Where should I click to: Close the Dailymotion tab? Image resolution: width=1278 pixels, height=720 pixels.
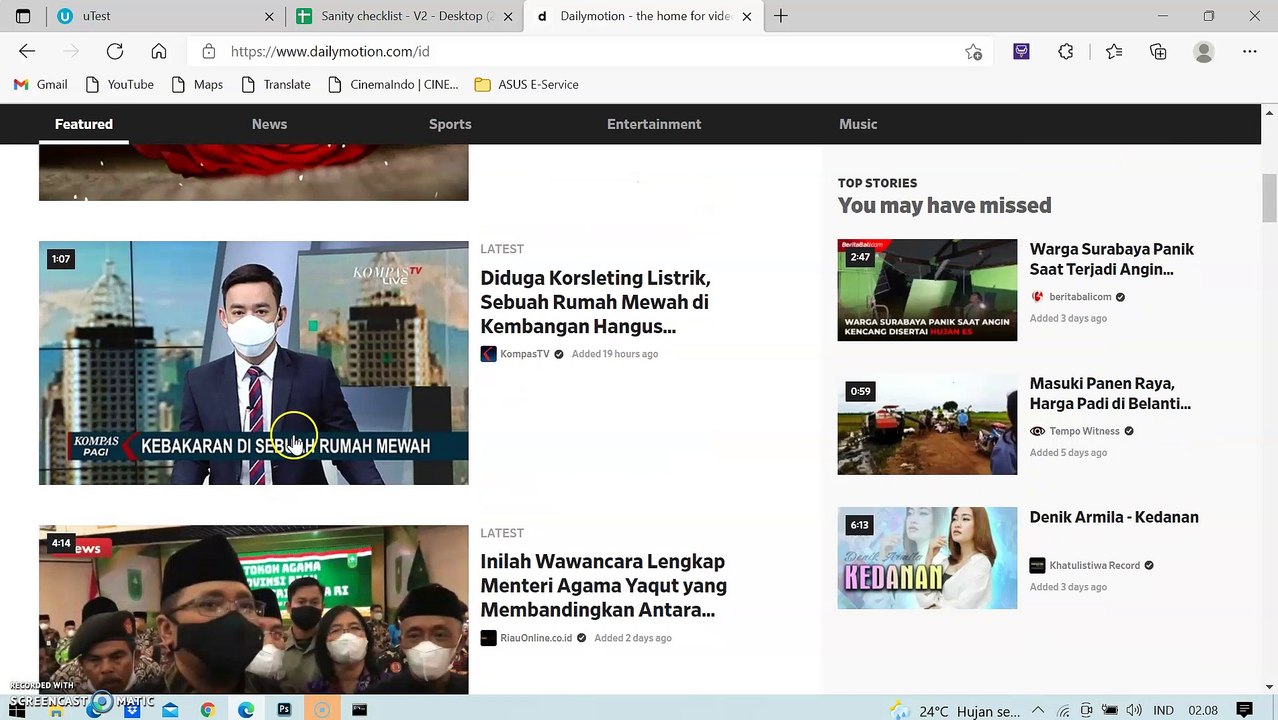click(746, 17)
